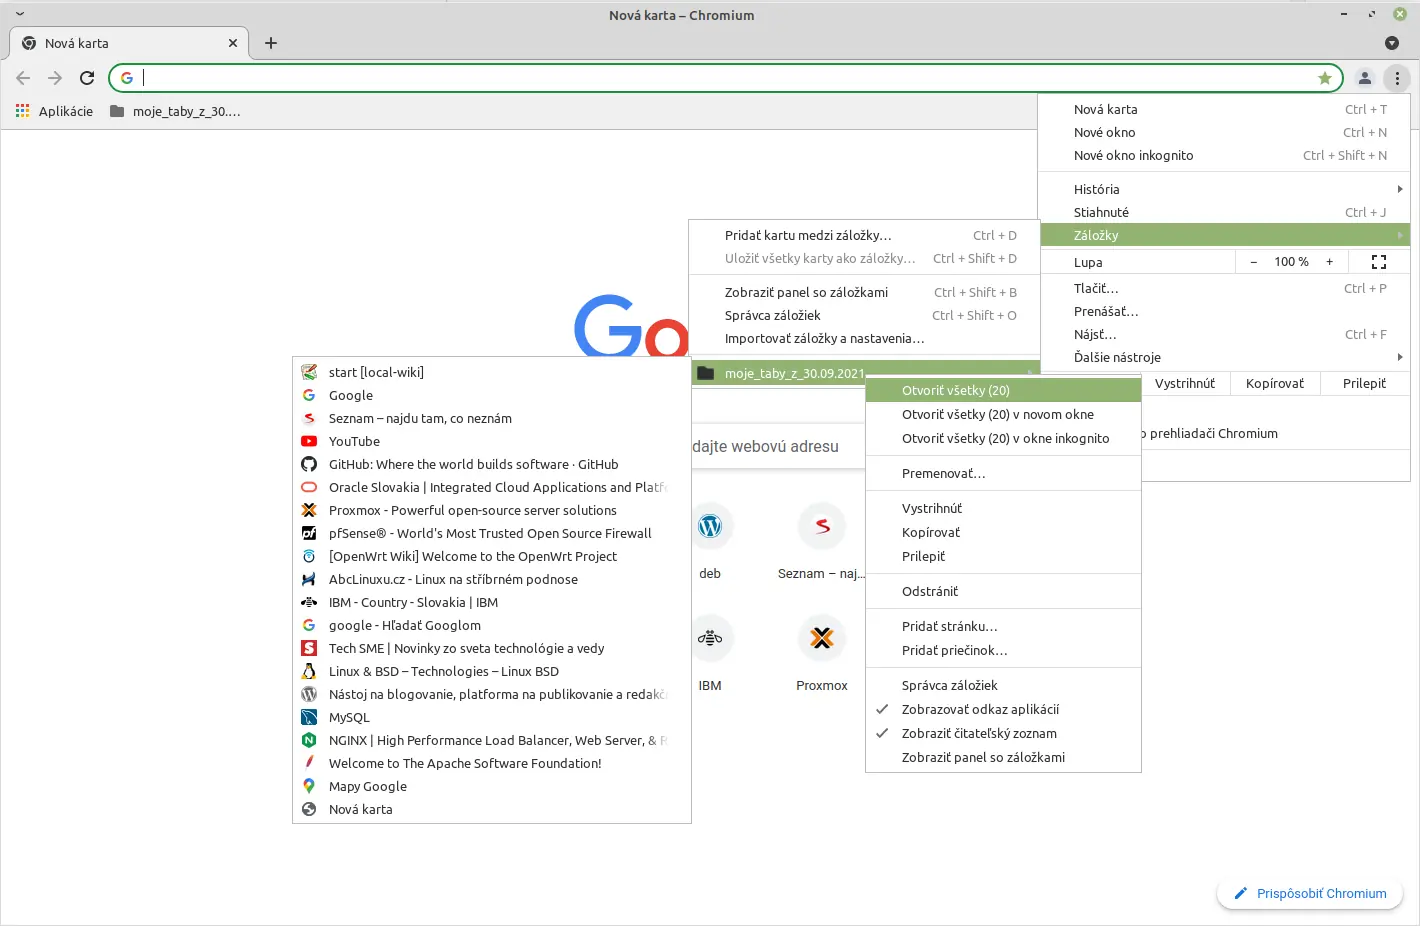This screenshot has width=1420, height=926.
Task: Click Kopírovať in the edit row
Action: coord(1275,383)
